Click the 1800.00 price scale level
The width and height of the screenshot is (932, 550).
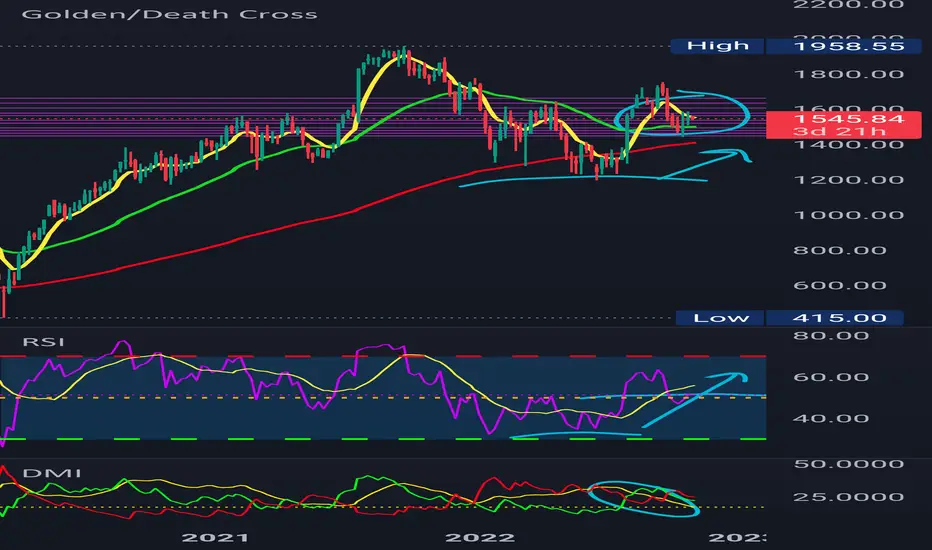[849, 74]
